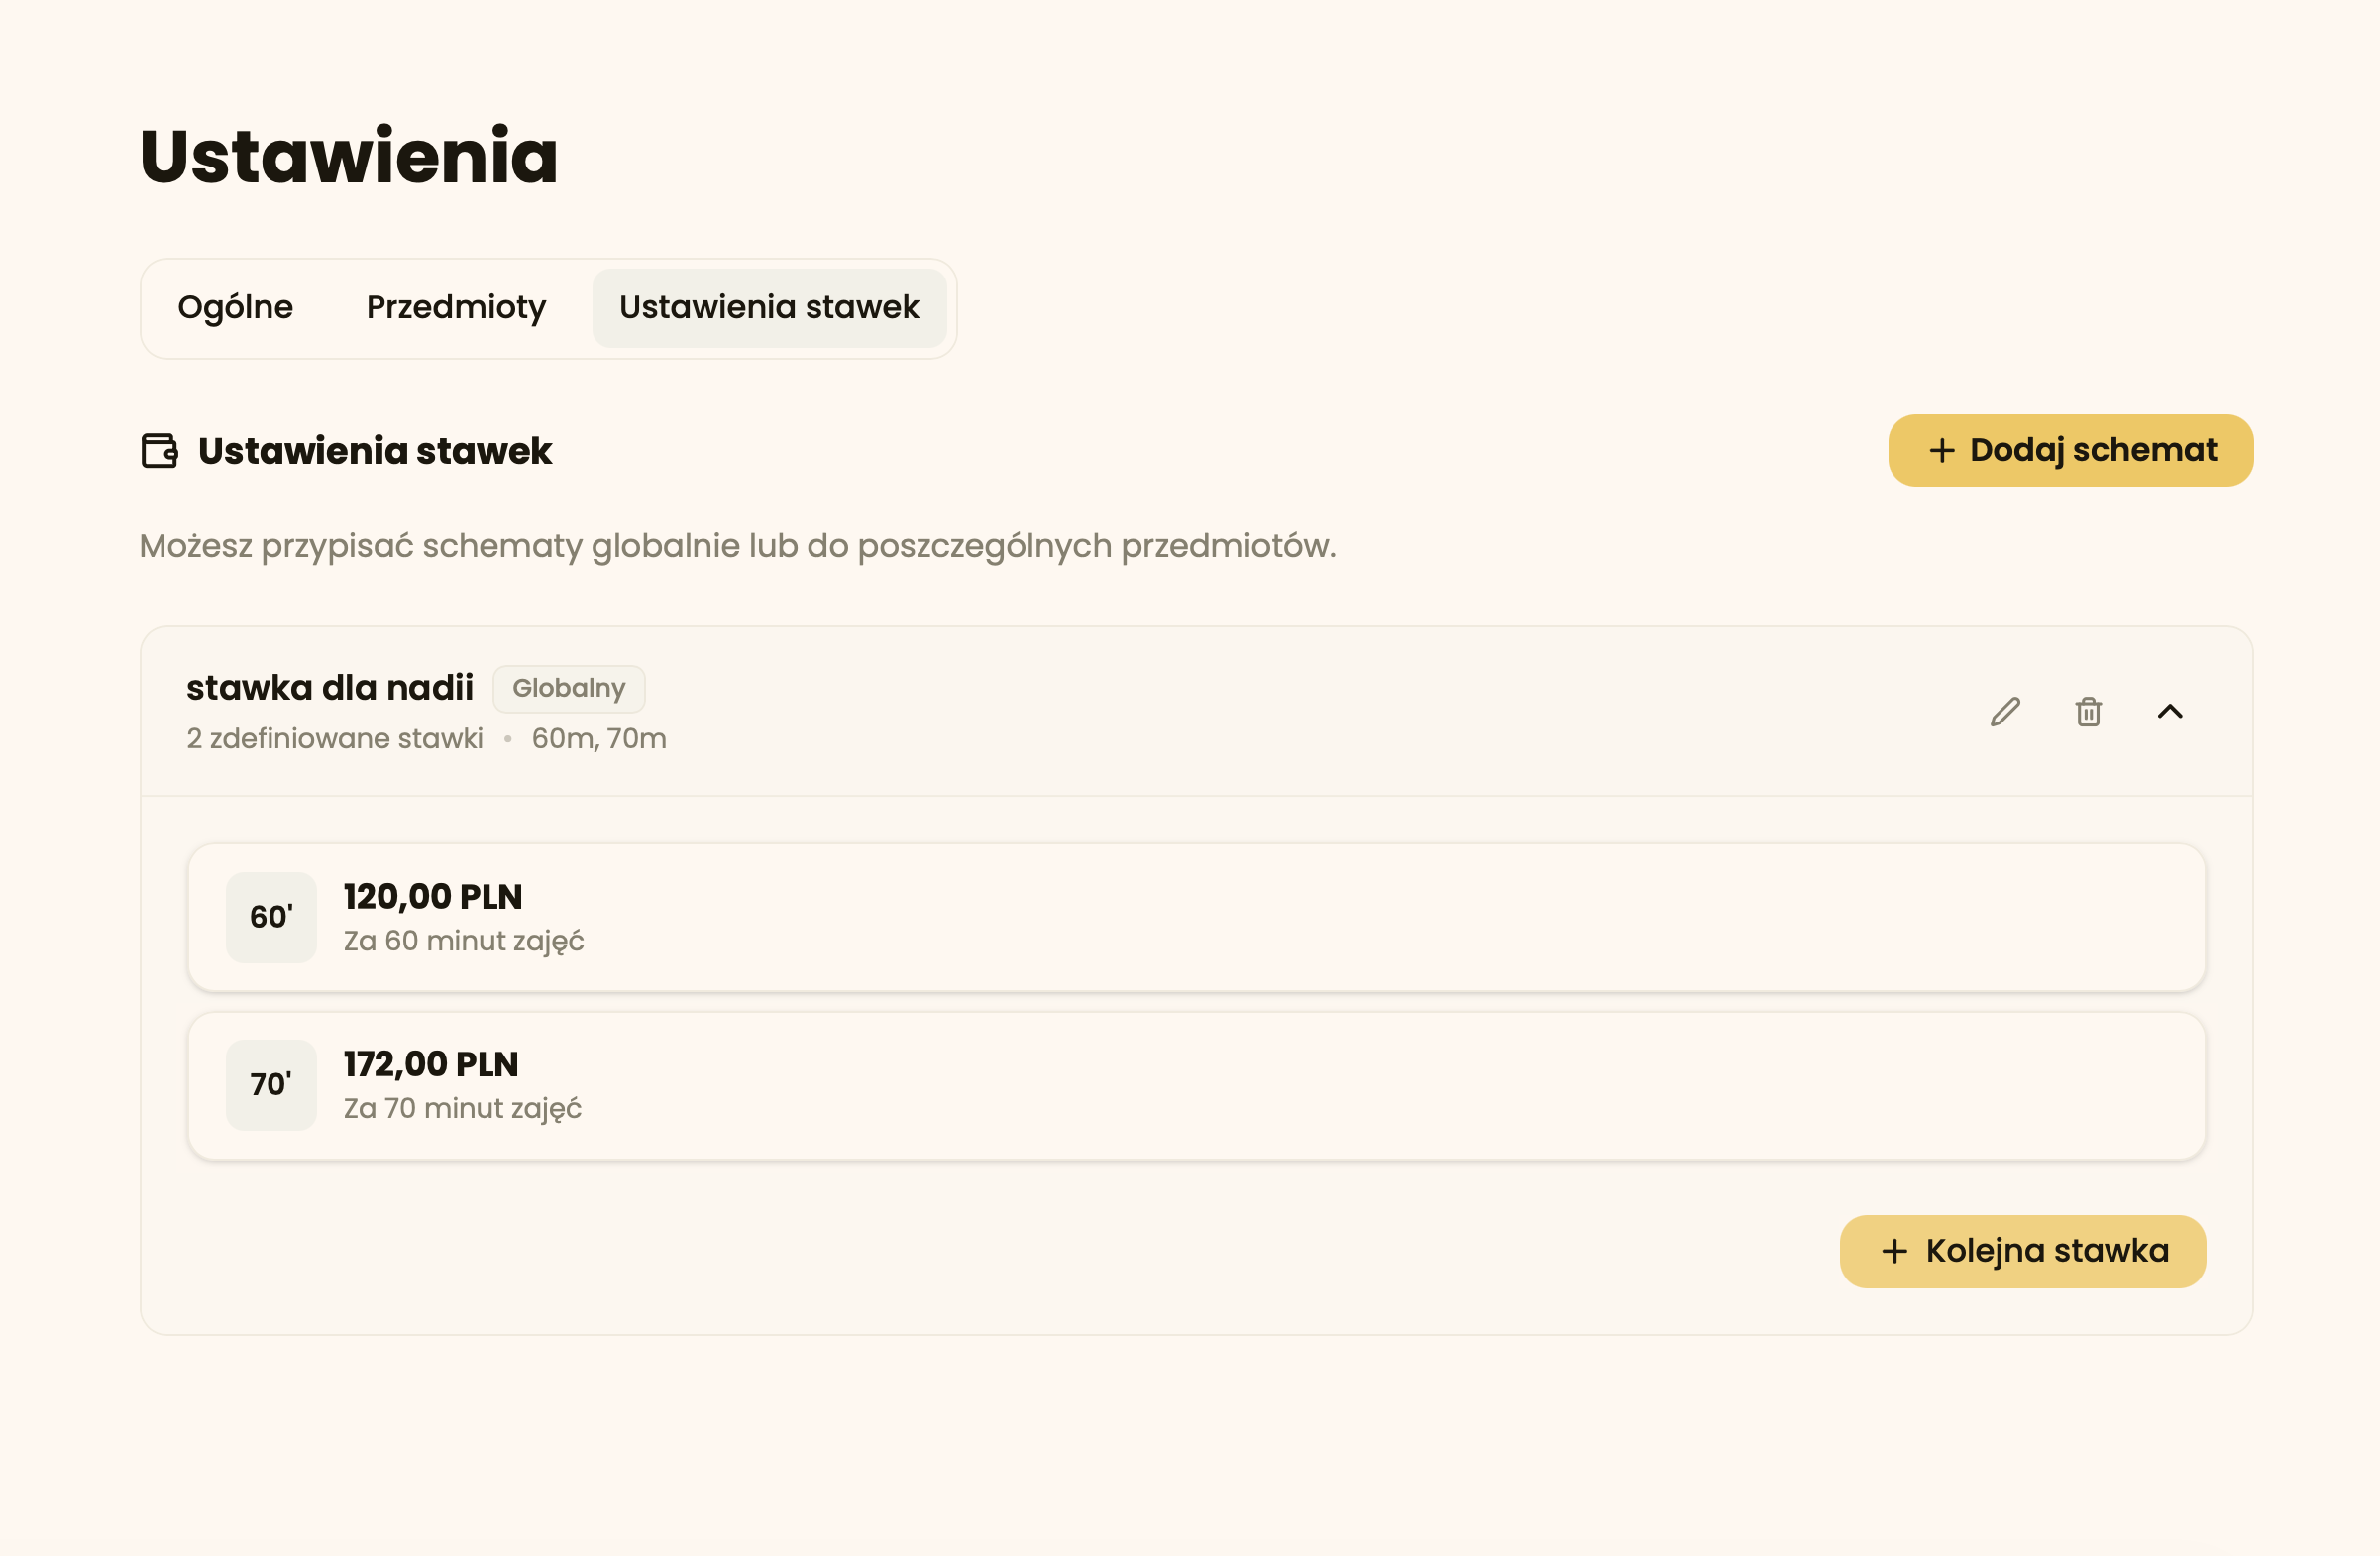Click the 60' duration badge
2380x1556 pixels.
(271, 917)
